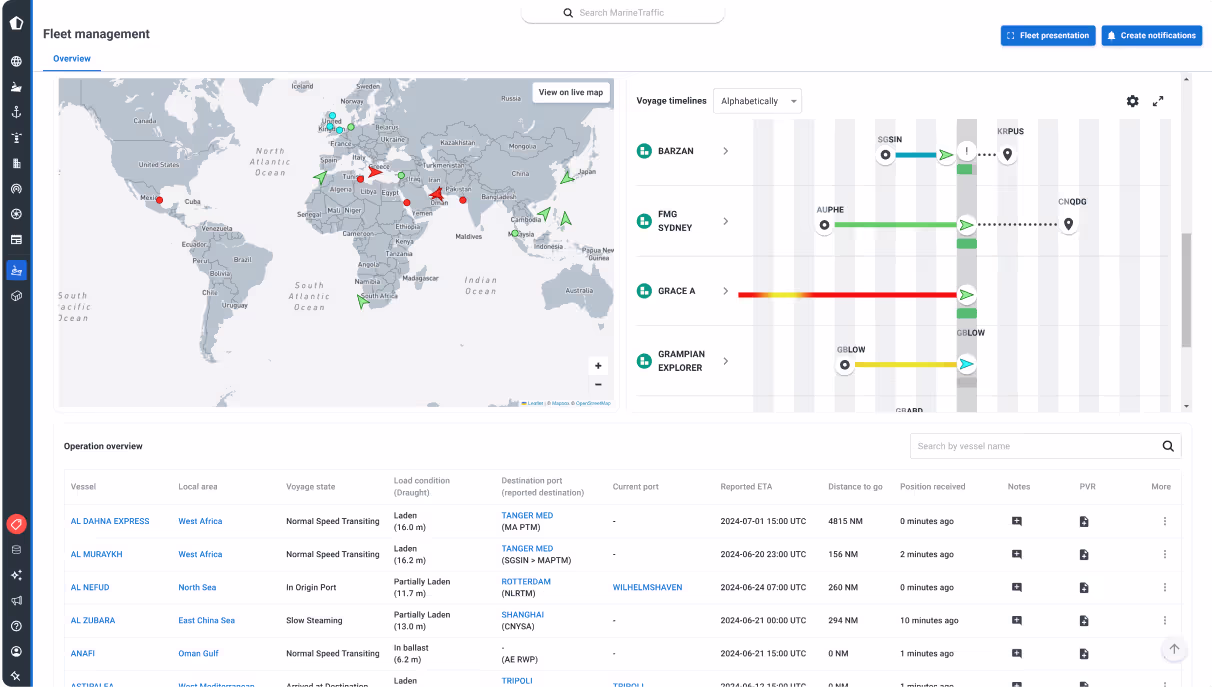This screenshot has width=1212, height=687.
Task: Switch to the Overview tab
Action: pos(72,59)
